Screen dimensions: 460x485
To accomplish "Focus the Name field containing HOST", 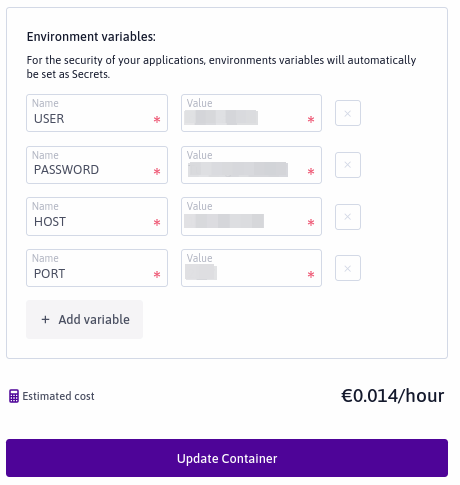I will click(x=97, y=217).
